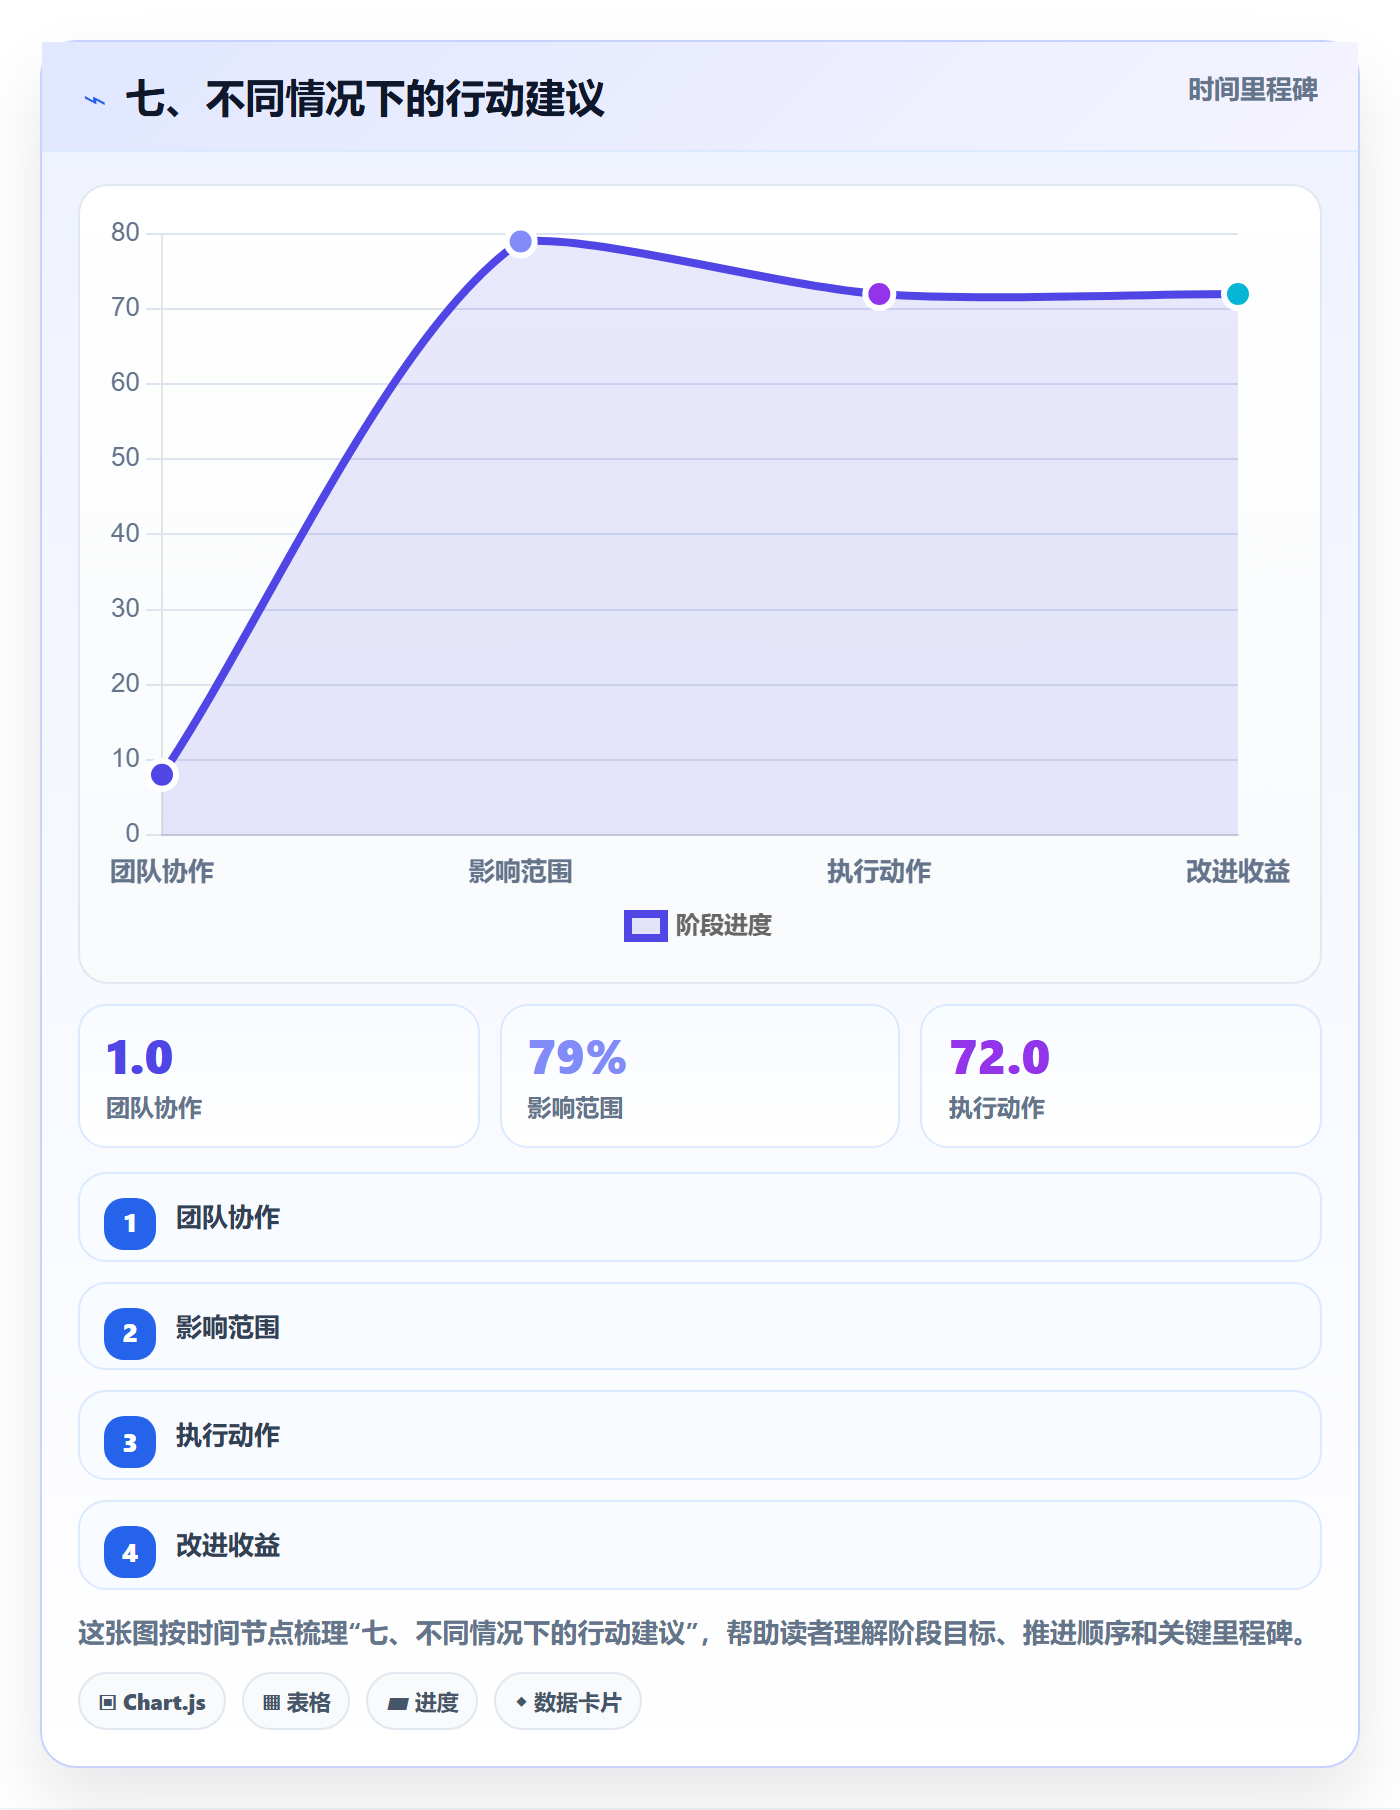The width and height of the screenshot is (1400, 1810).
Task: Click step number 1 badge
Action: (130, 1223)
